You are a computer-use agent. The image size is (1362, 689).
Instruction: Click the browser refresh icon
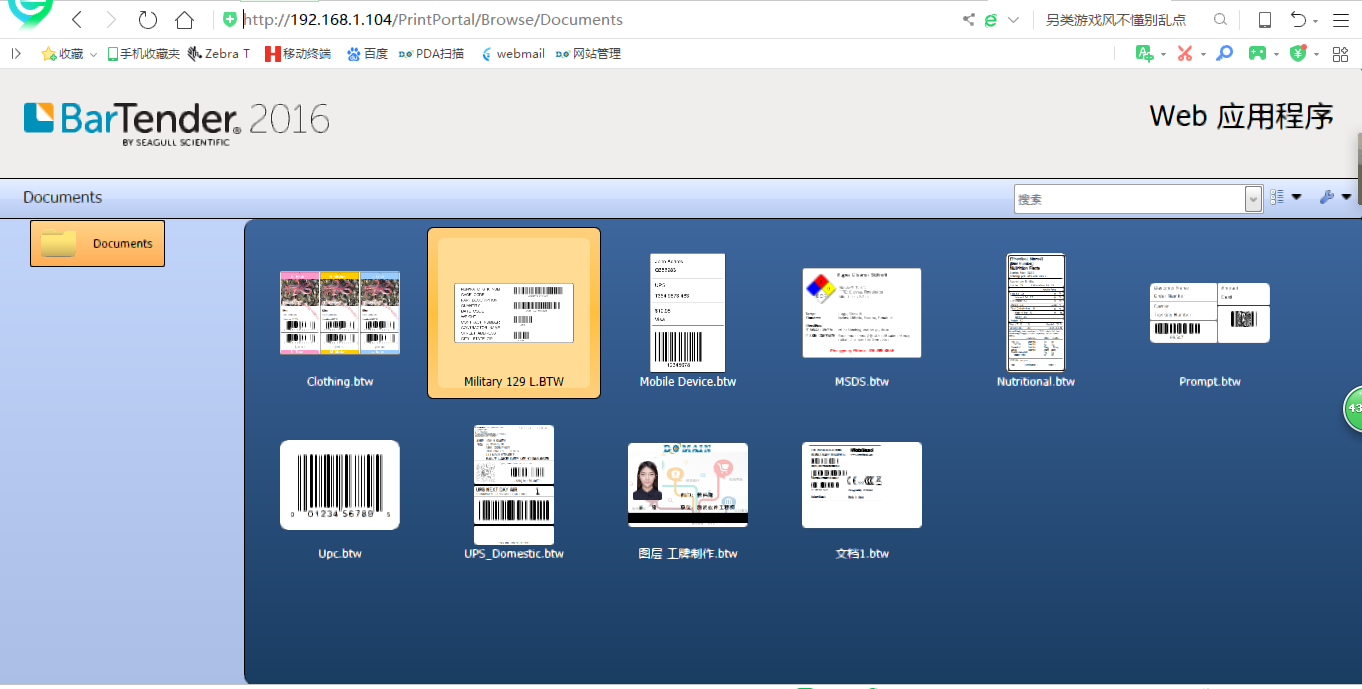click(x=148, y=20)
